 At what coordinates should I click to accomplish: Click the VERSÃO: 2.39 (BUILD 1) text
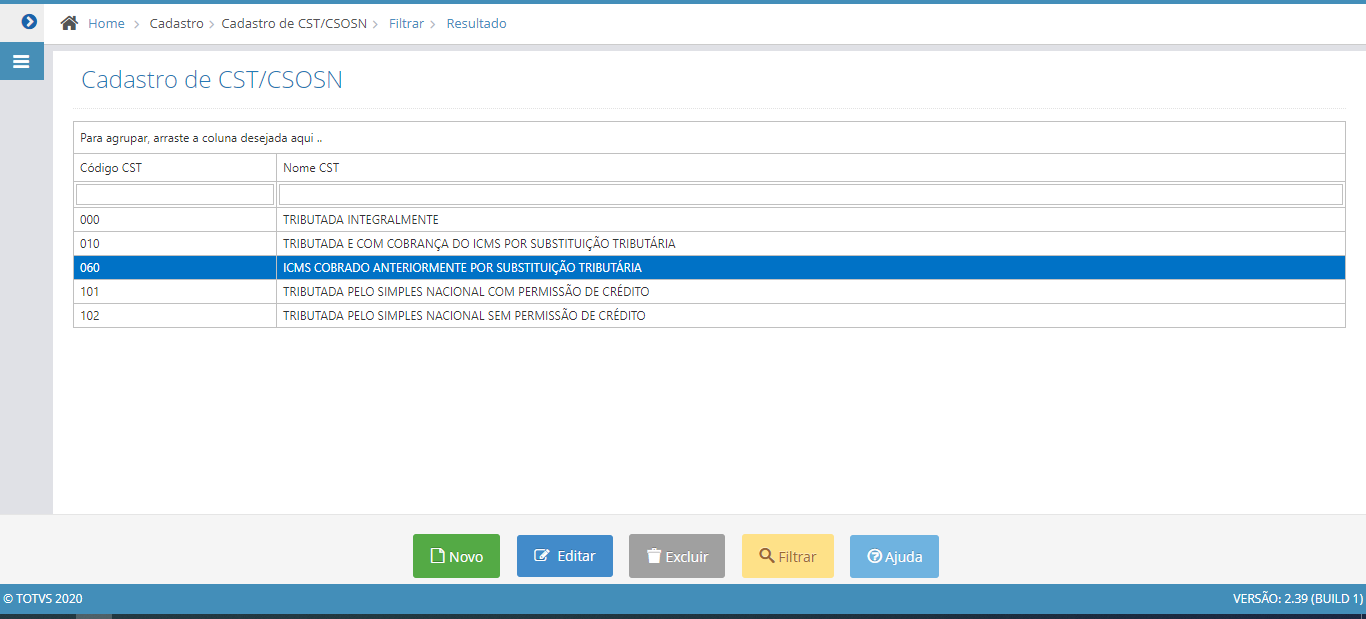[x=1298, y=599]
